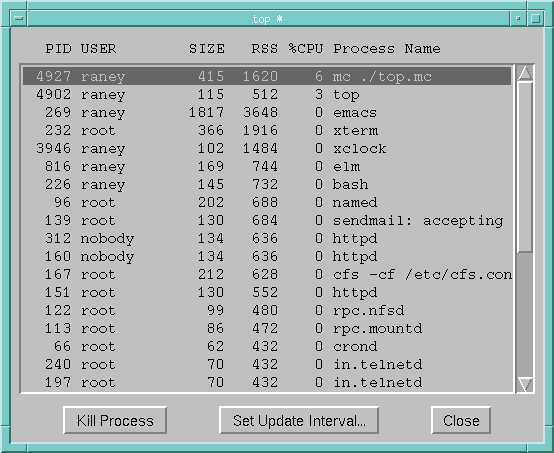Click the scrollbar down arrow

click(525, 384)
